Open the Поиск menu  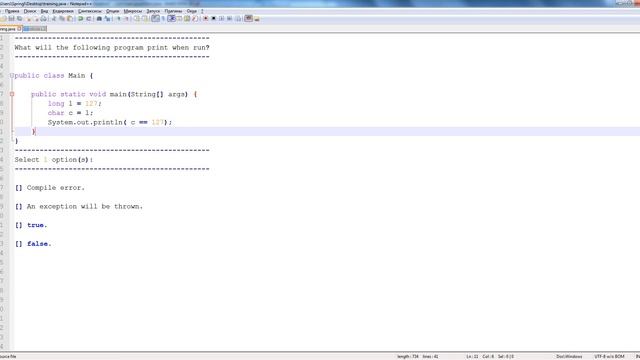[30, 11]
